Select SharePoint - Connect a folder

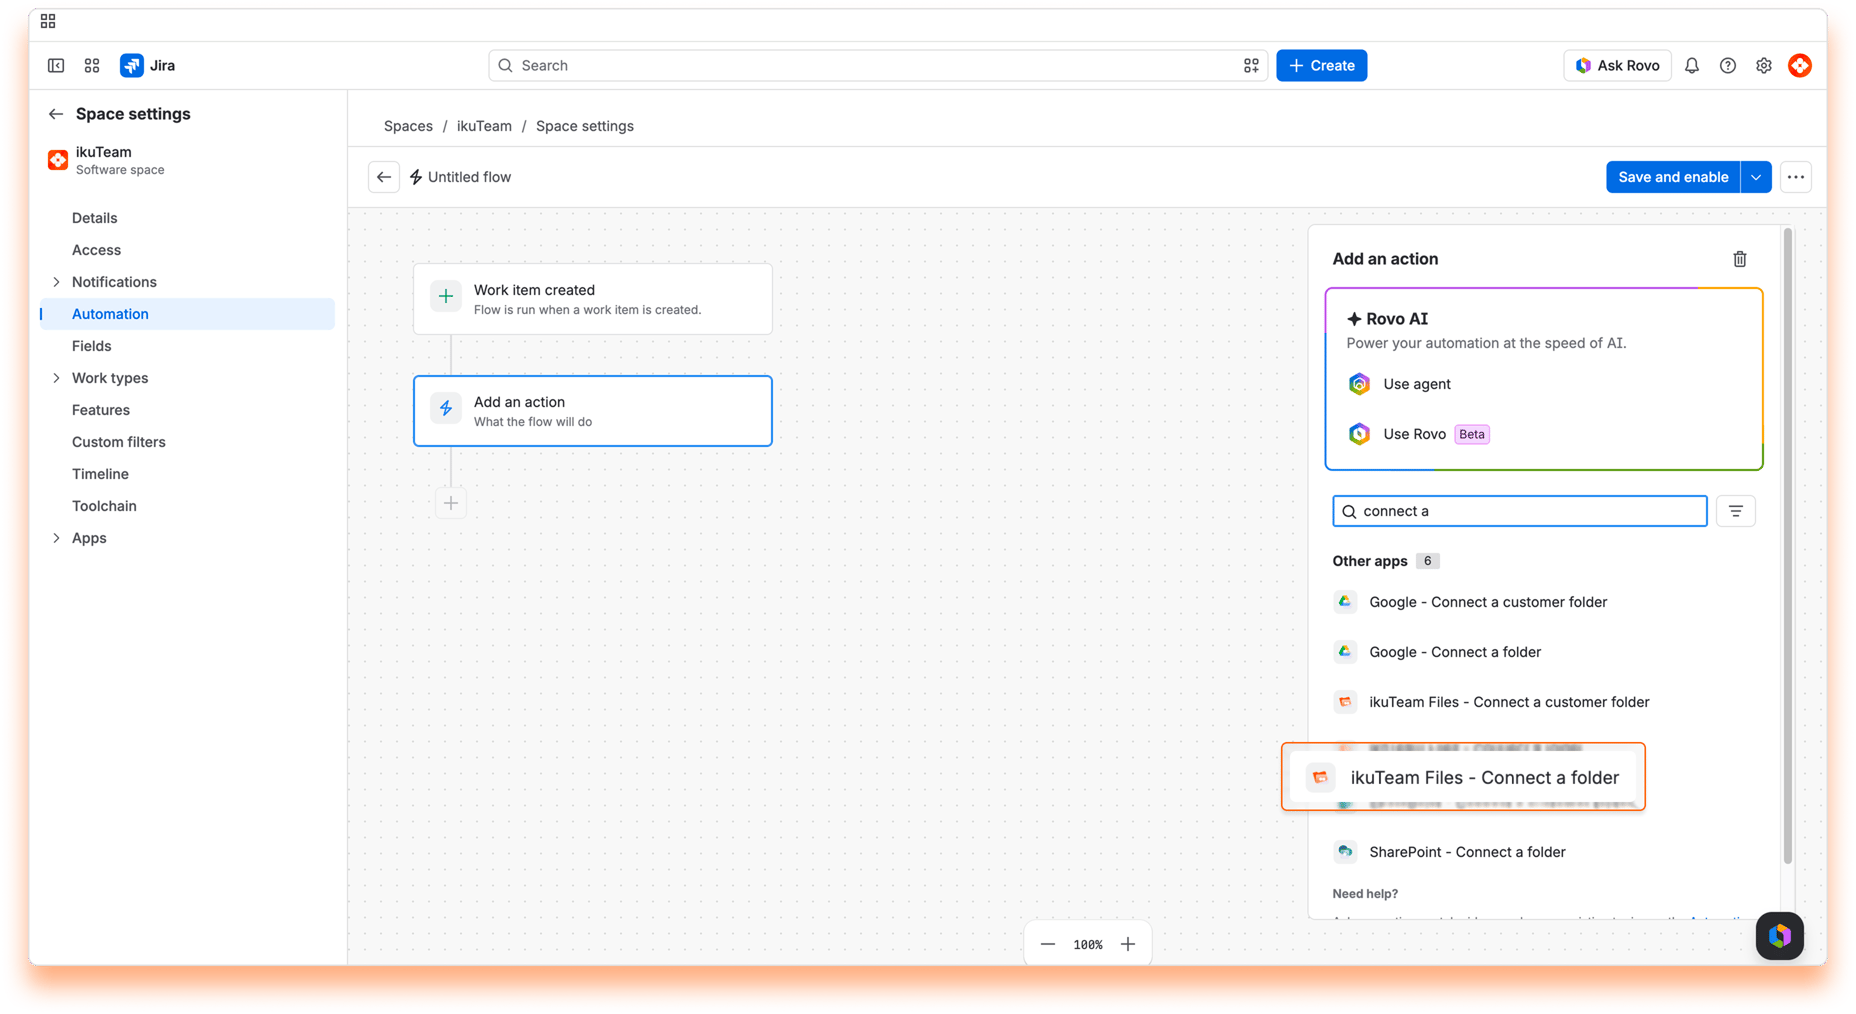point(1449,852)
